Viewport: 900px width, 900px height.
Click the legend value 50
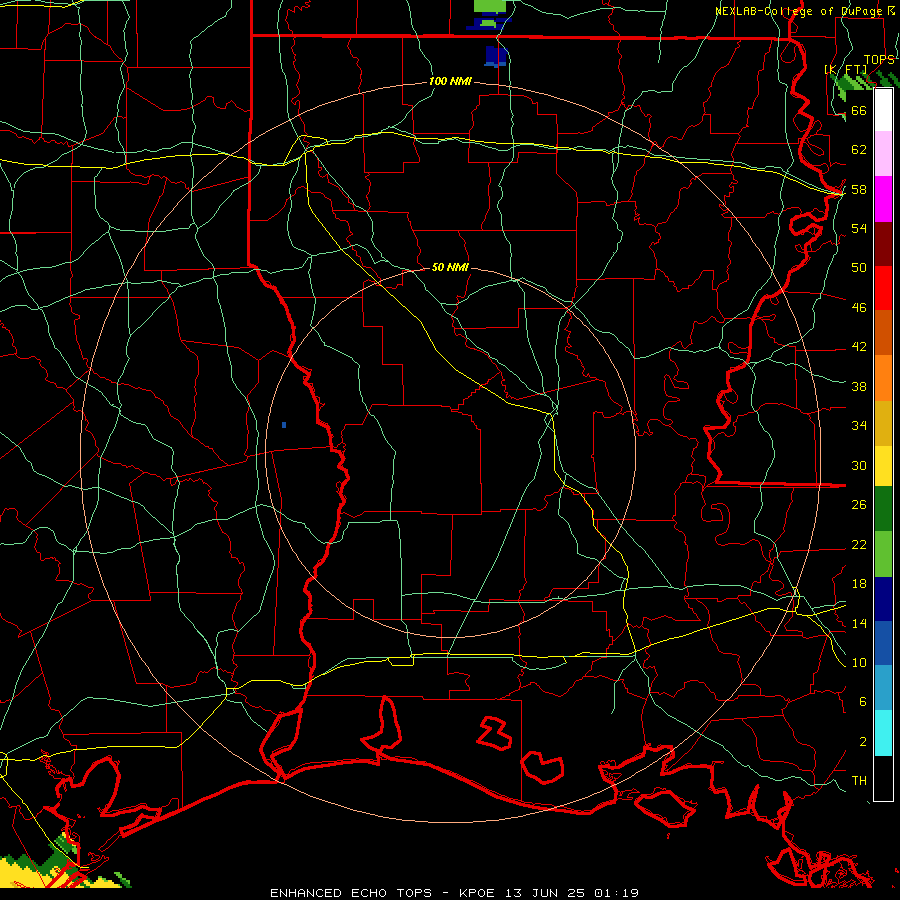point(859,267)
